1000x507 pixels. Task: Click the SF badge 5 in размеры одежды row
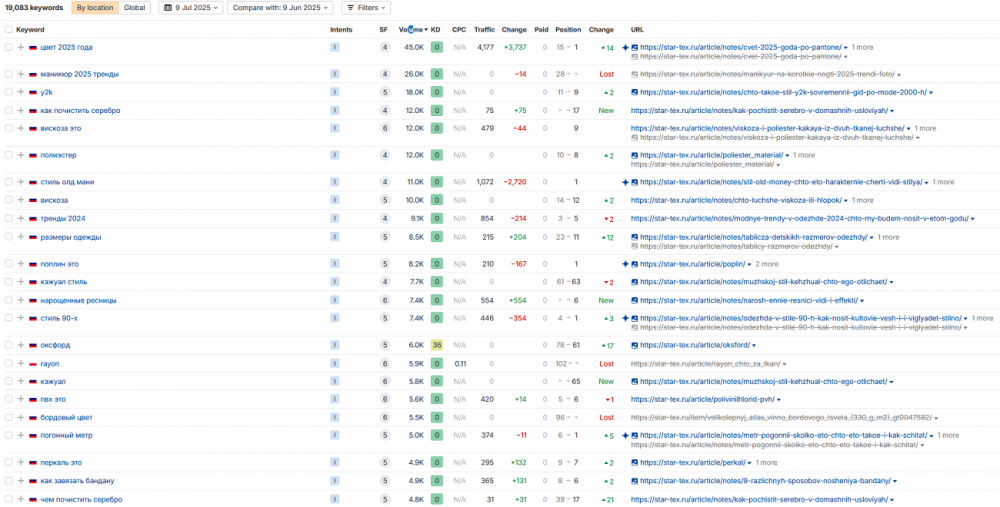coord(384,237)
